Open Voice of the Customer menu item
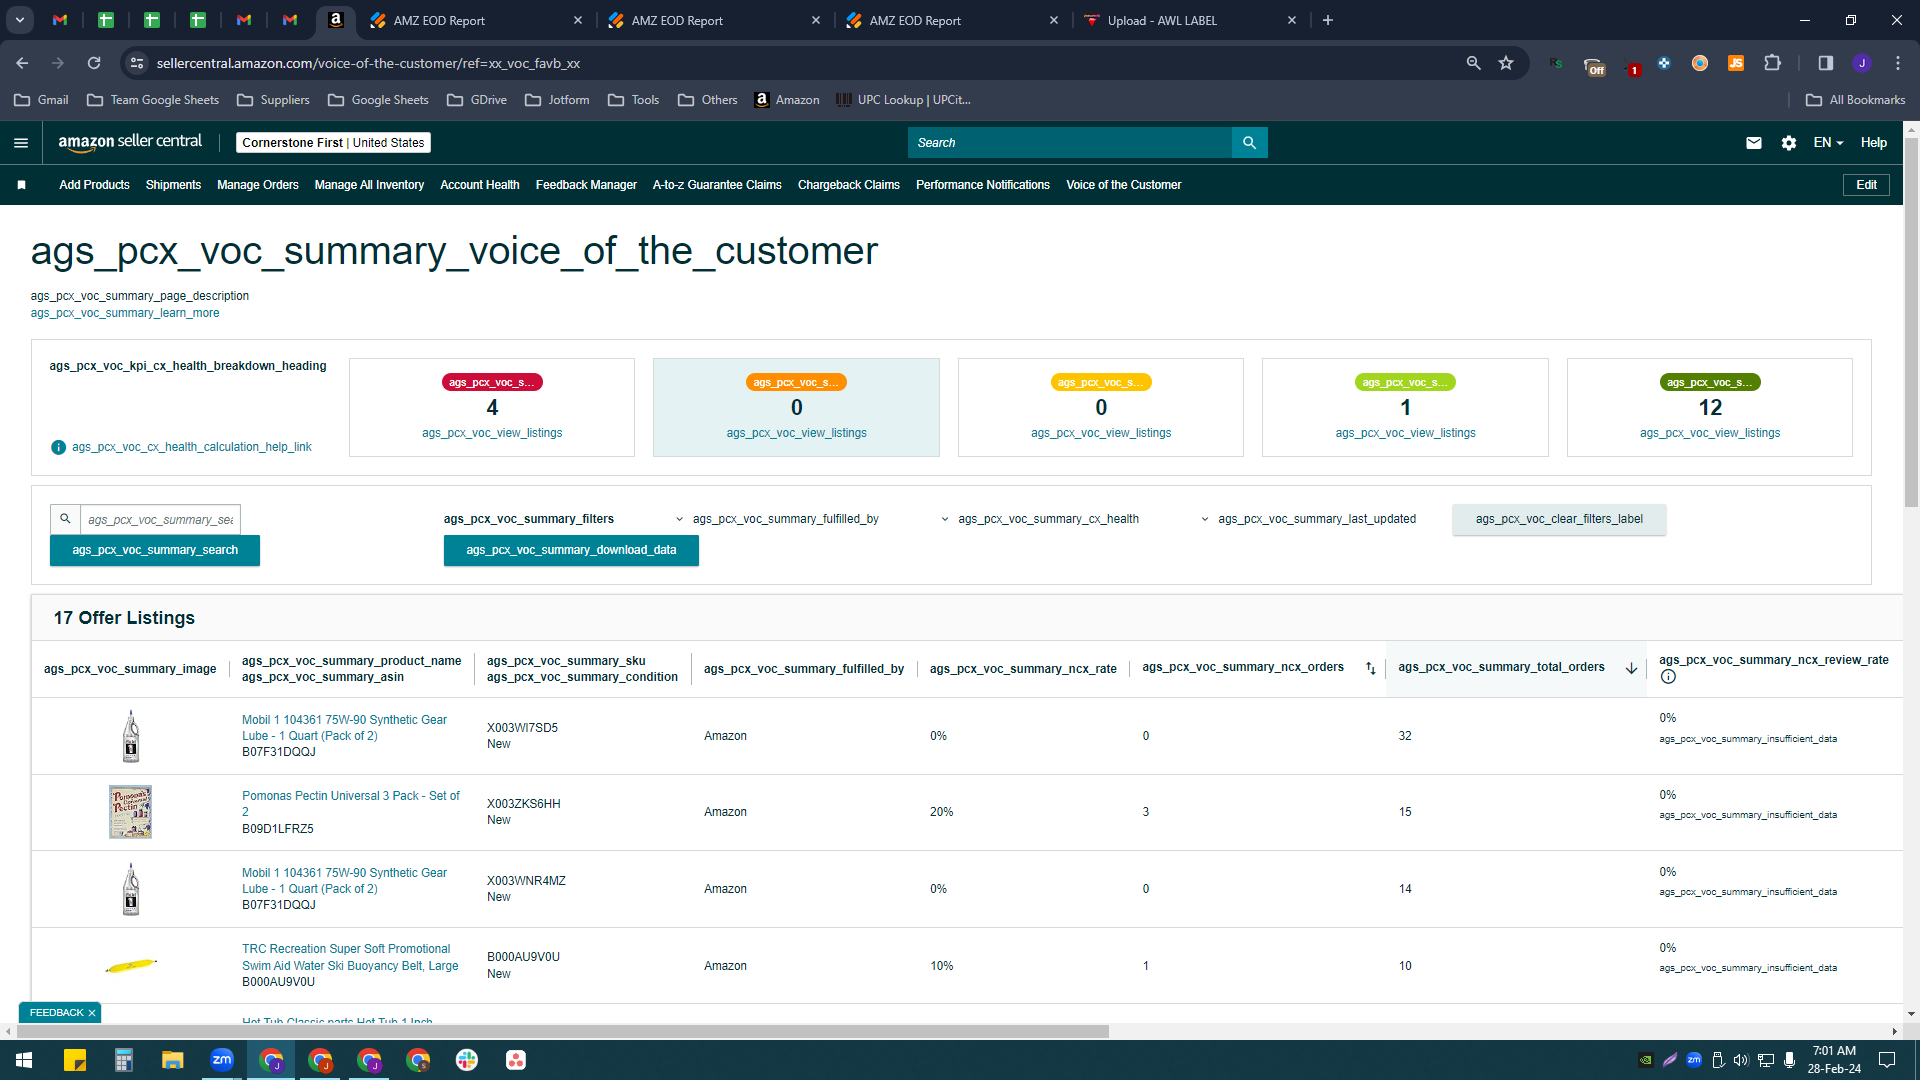Screen dimensions: 1920x1080 point(1123,185)
